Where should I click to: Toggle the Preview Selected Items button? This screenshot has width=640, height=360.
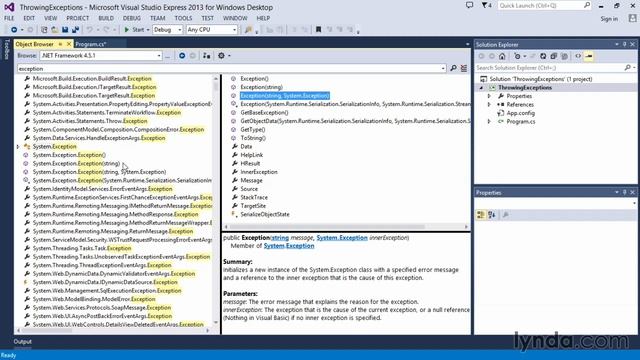(x=589, y=56)
